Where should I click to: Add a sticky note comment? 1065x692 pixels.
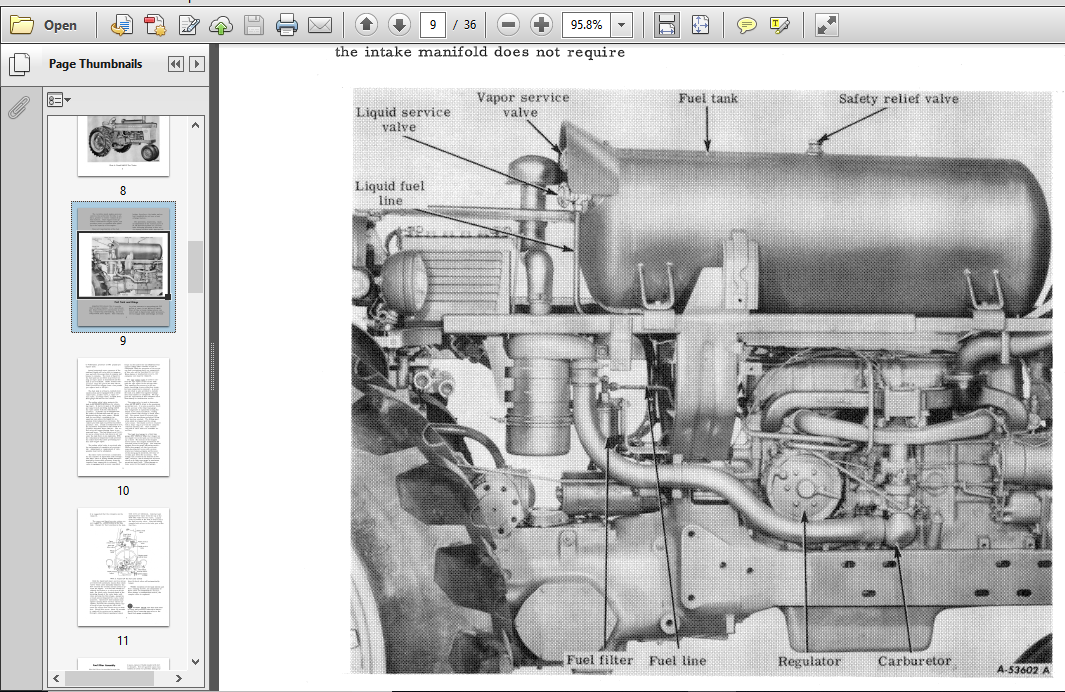click(x=746, y=26)
